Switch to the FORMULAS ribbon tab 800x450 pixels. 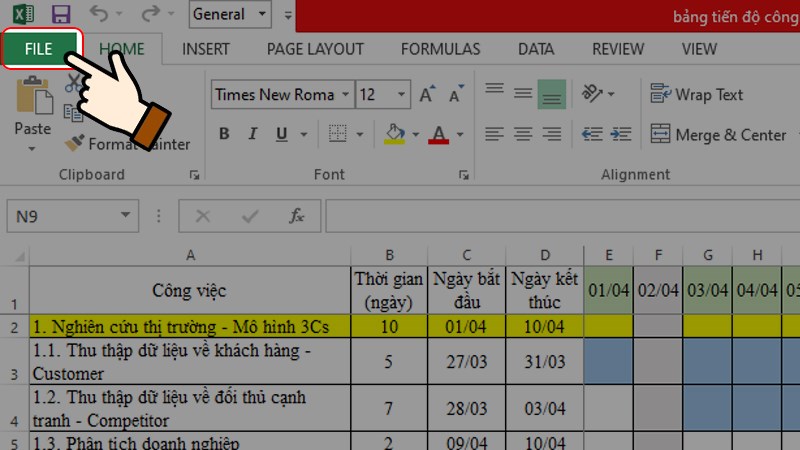tap(441, 49)
